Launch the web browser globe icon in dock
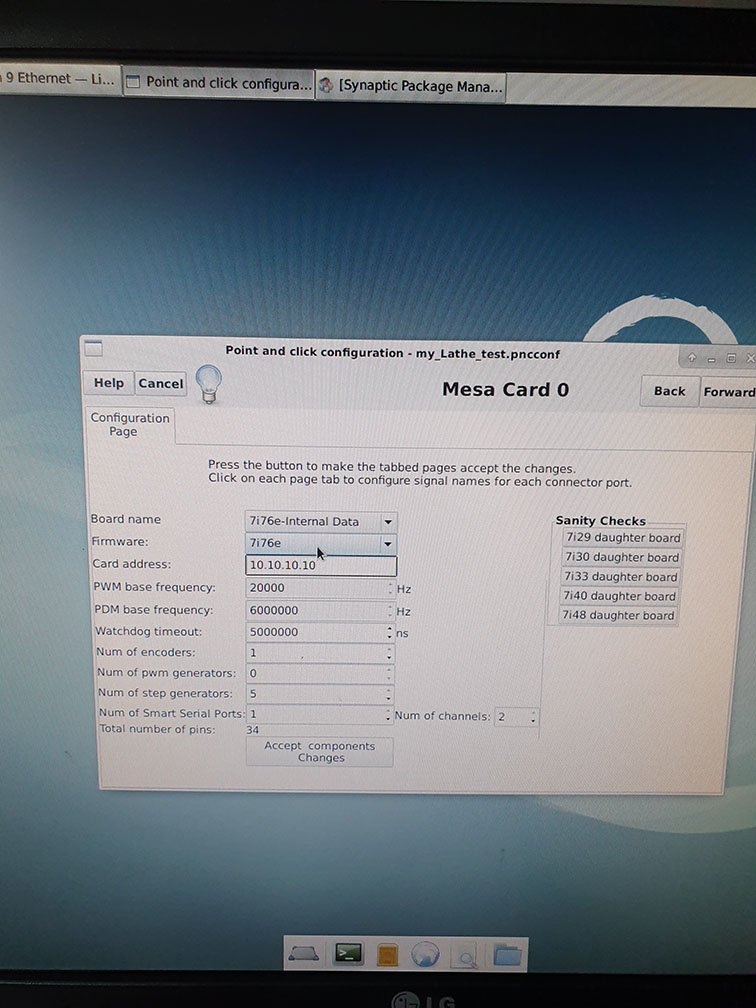This screenshot has height=1008, width=756. [425, 955]
